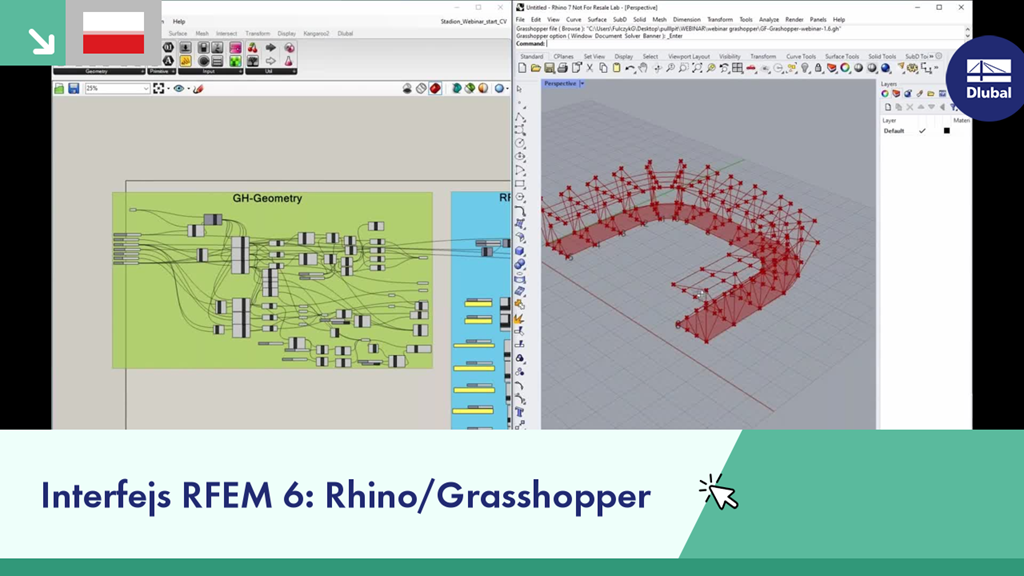Select the arrow pointer tool in Rhino sidebar
The width and height of the screenshot is (1024, 576).
tap(520, 89)
